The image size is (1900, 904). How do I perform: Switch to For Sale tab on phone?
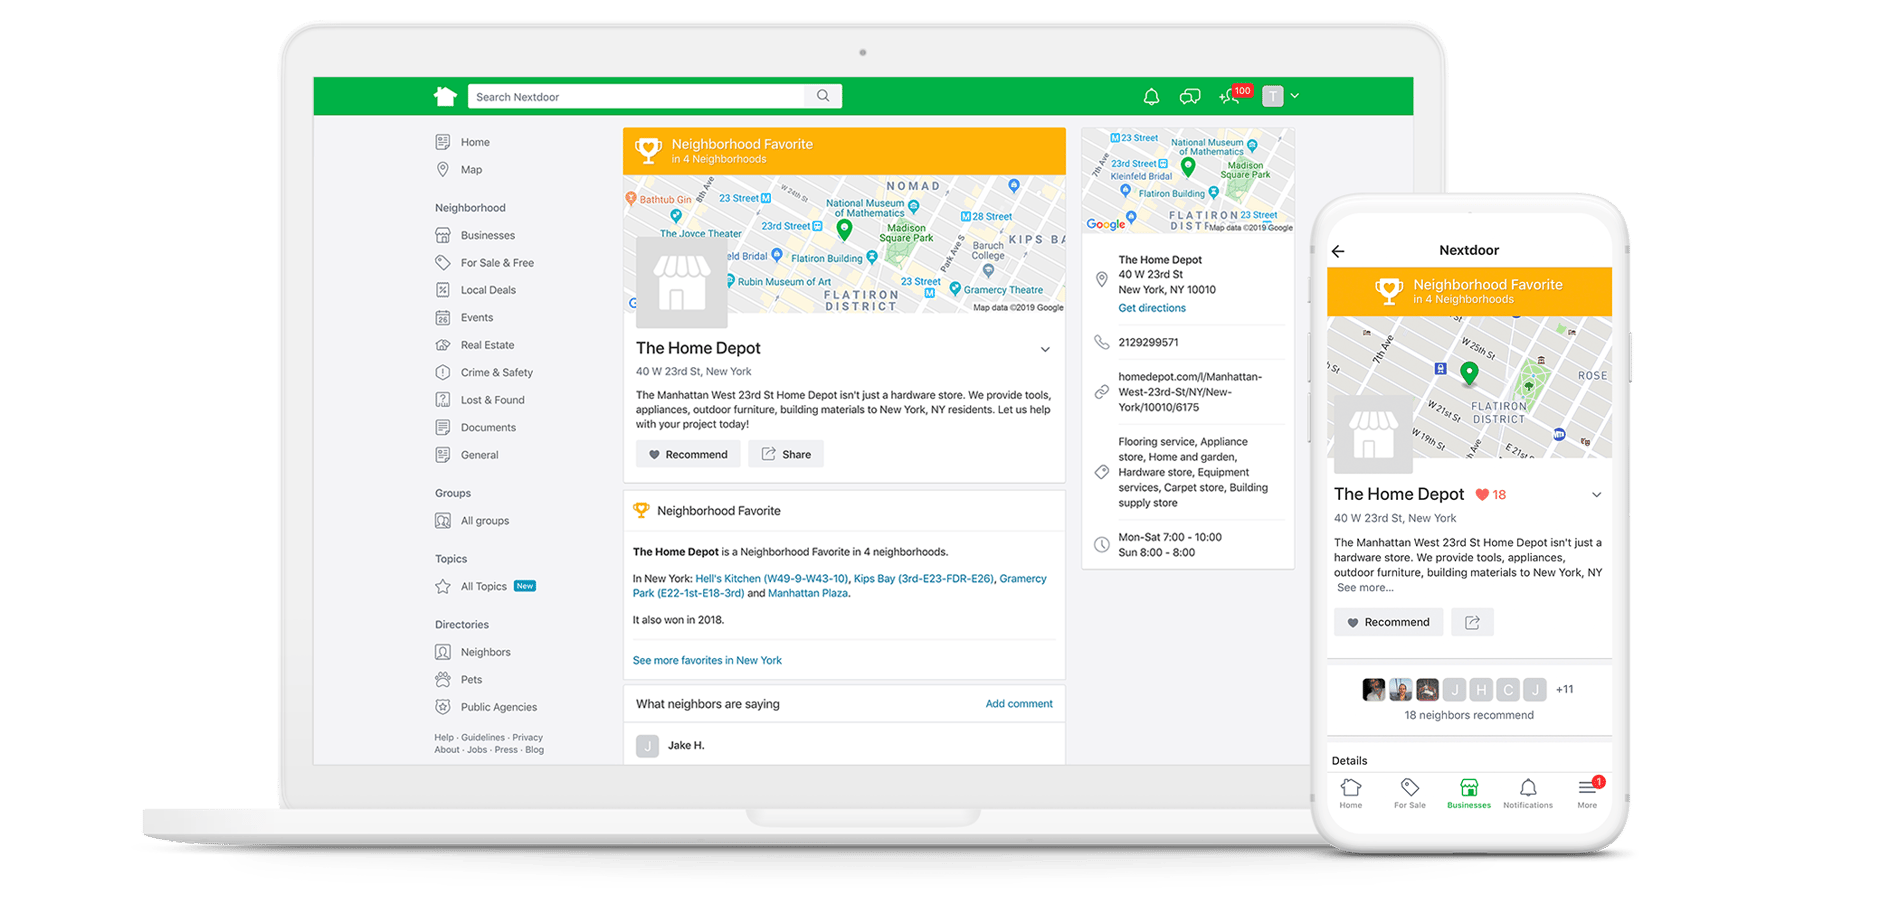pyautogui.click(x=1410, y=793)
